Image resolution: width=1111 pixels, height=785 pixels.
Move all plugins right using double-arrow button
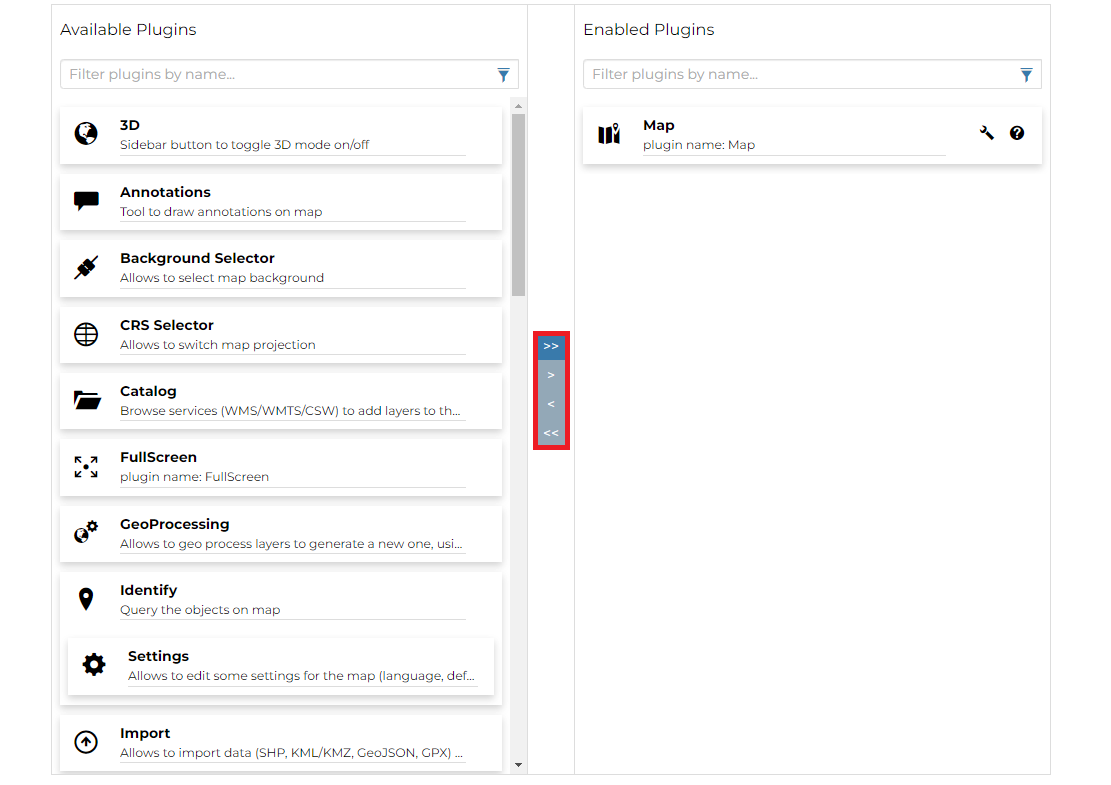551,345
